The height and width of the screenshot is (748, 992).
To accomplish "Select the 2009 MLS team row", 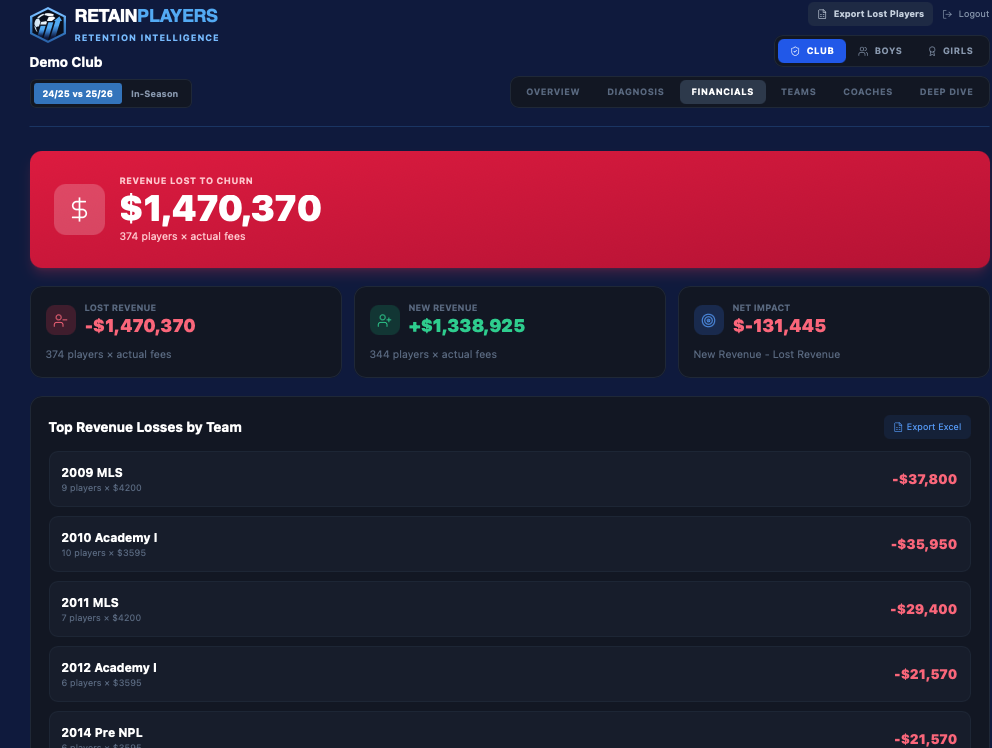I will pyautogui.click(x=510, y=479).
